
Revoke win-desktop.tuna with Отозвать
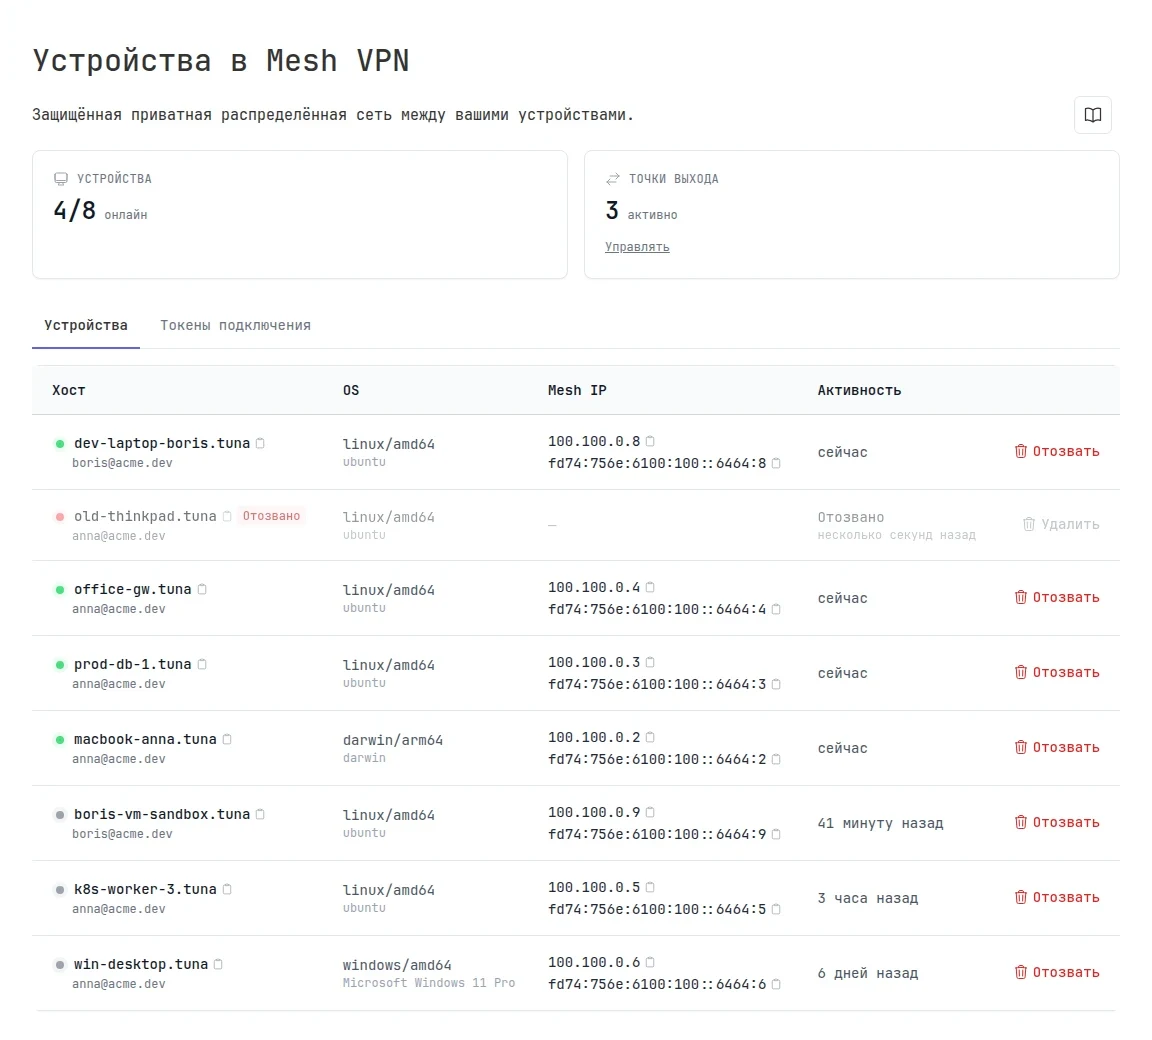pyautogui.click(x=1056, y=972)
